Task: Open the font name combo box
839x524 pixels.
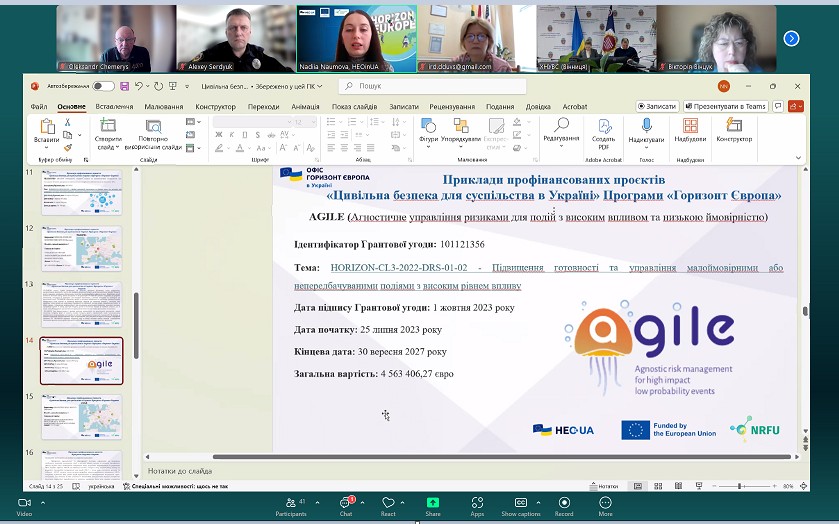Action: [253, 122]
